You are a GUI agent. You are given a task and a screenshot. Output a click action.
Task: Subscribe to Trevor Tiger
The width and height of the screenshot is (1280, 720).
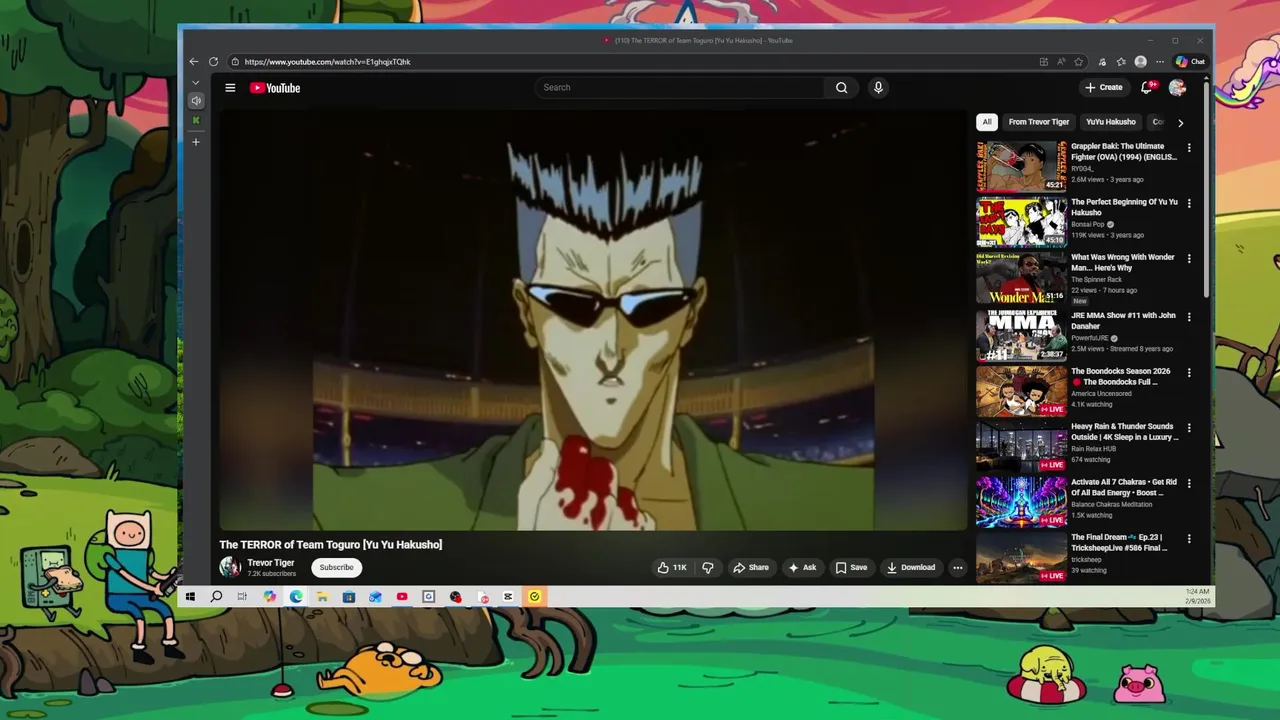click(x=336, y=568)
